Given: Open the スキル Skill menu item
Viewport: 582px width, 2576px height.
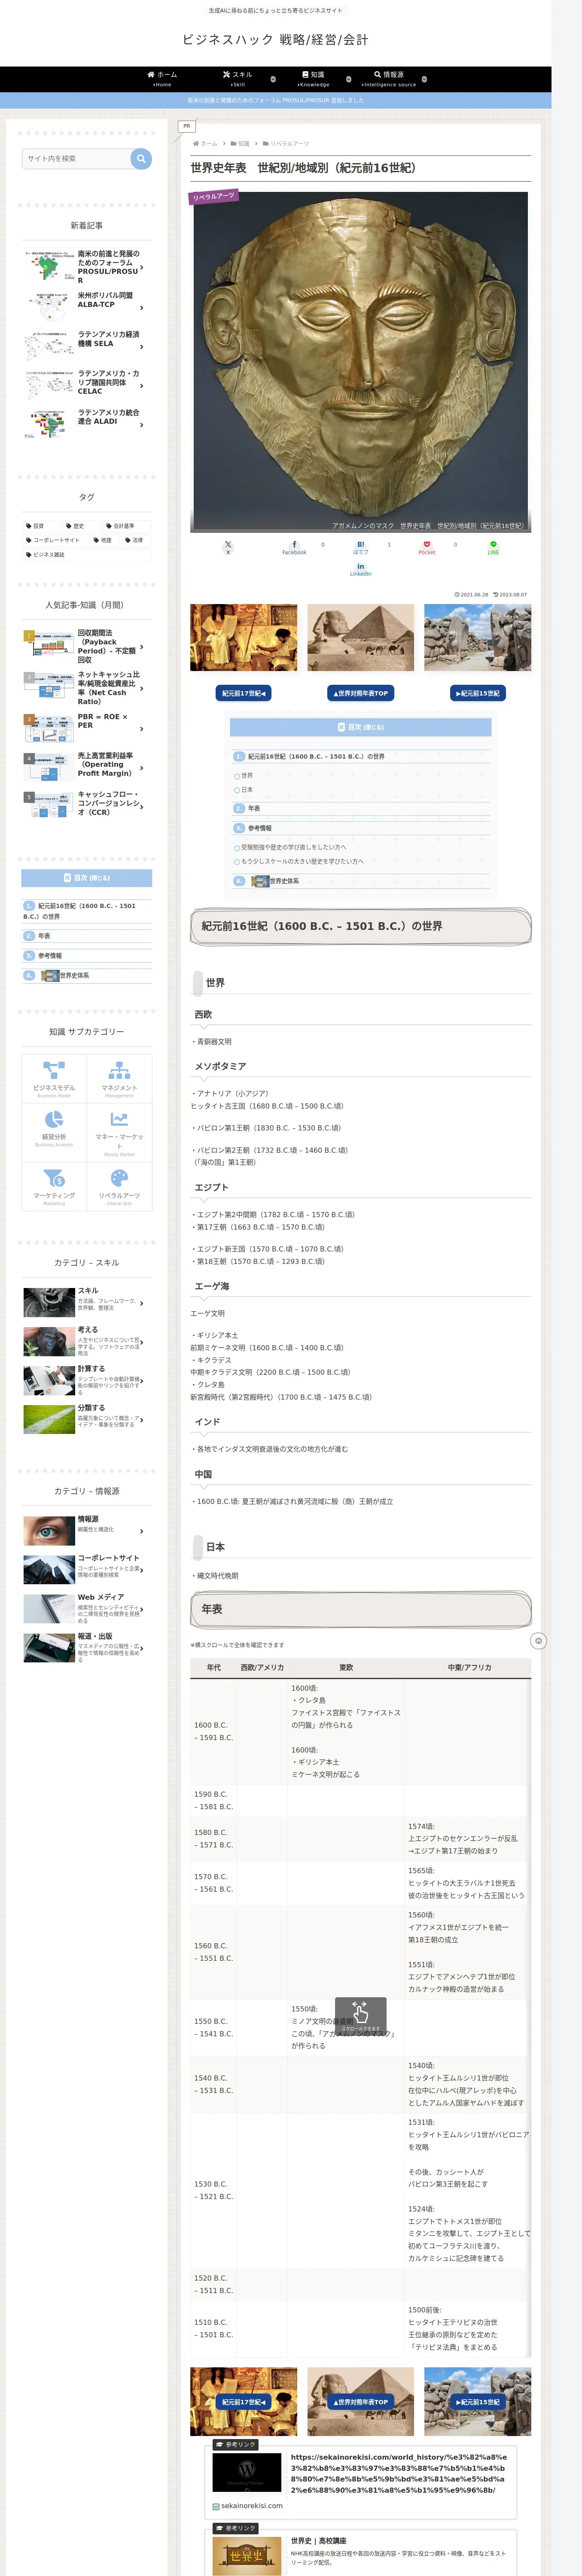Looking at the screenshot, I should (x=238, y=79).
